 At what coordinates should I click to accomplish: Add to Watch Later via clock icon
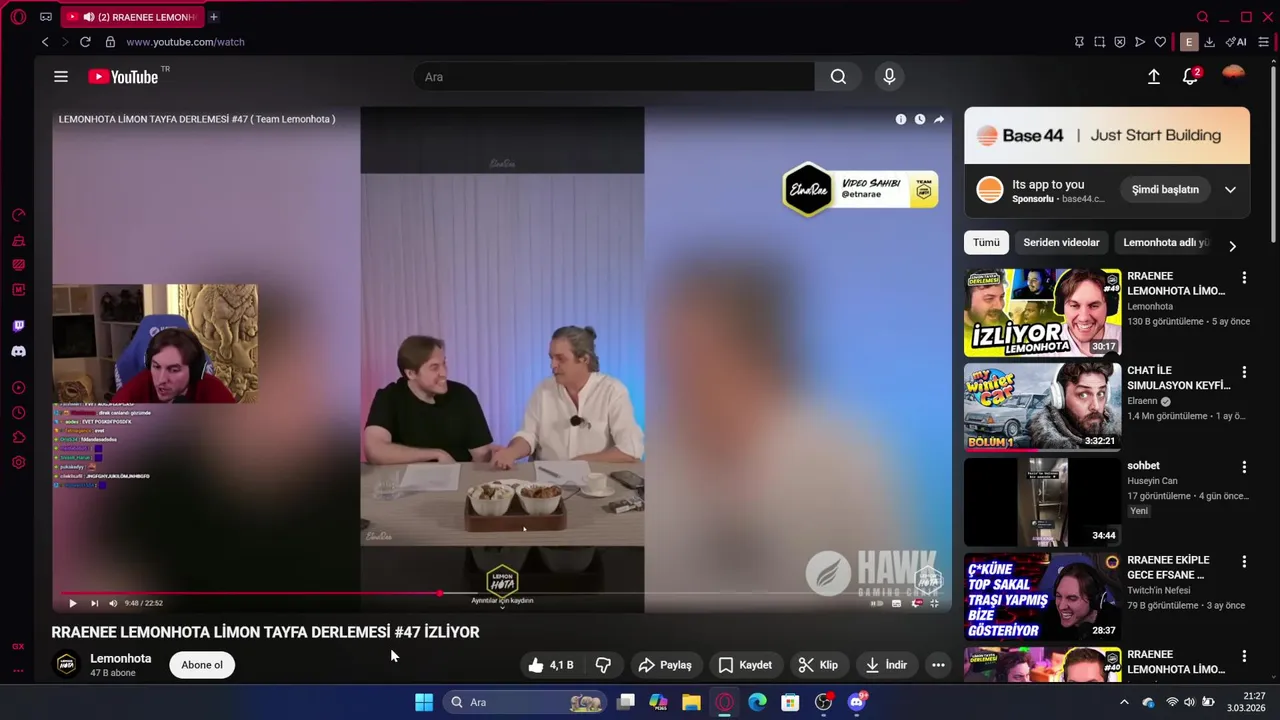click(x=920, y=119)
